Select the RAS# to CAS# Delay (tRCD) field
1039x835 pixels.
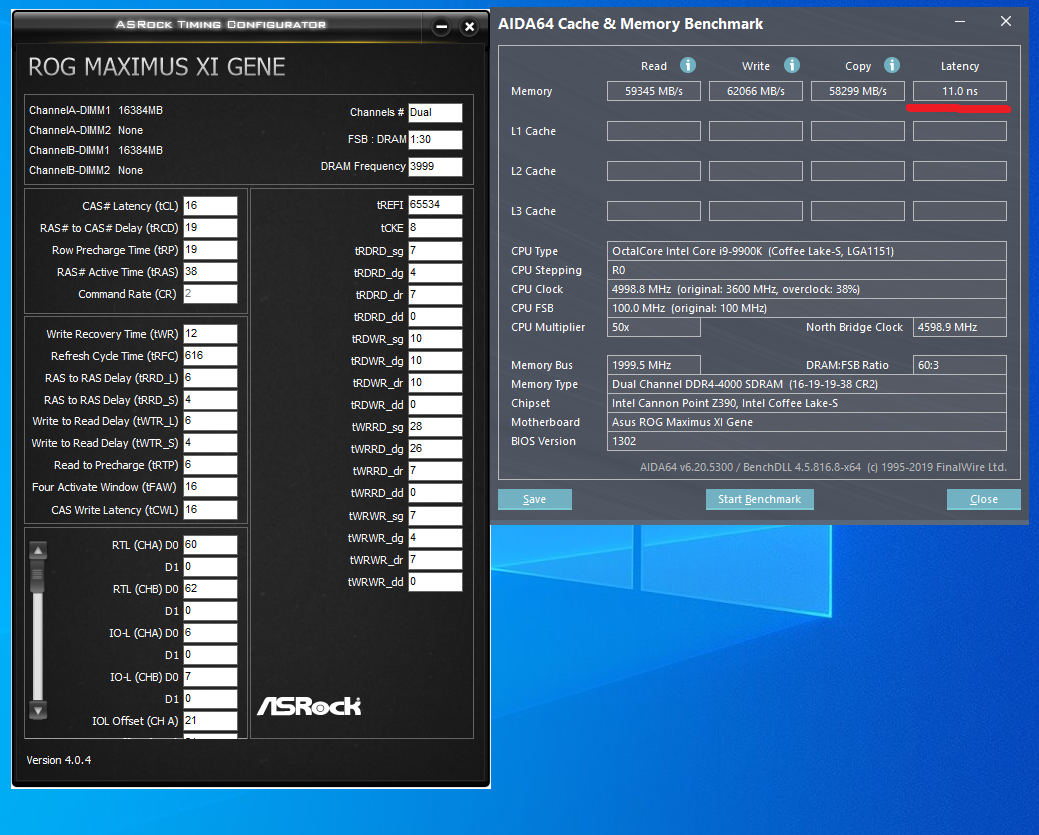[210, 227]
